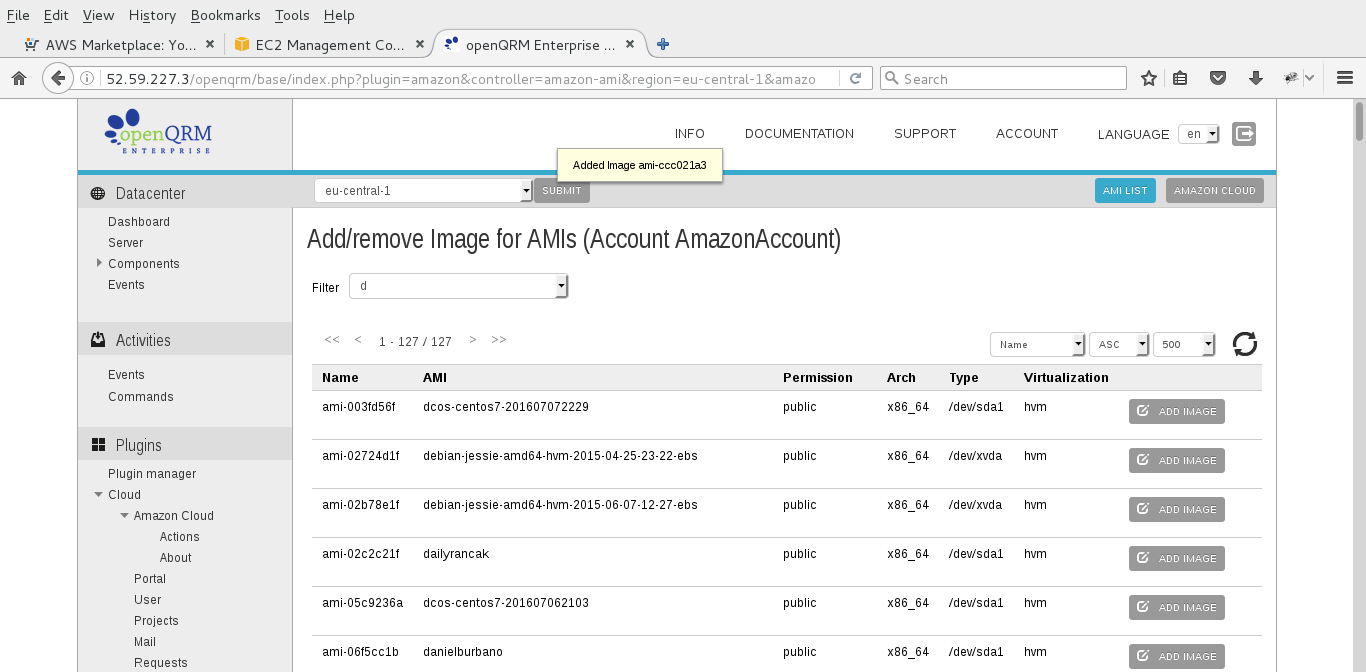Click the Pocket save icon
The width and height of the screenshot is (1366, 672).
[x=1218, y=78]
